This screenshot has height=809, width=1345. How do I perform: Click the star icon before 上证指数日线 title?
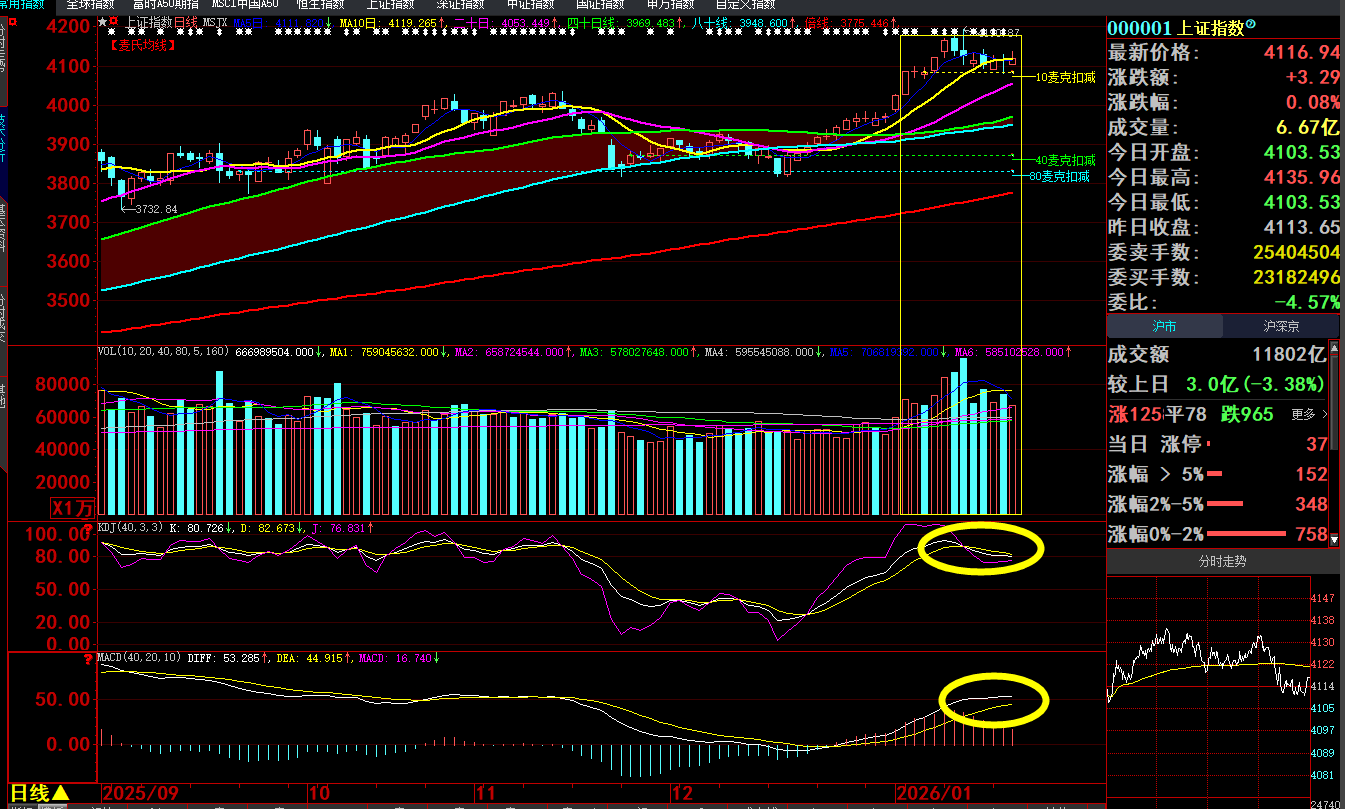coord(102,21)
